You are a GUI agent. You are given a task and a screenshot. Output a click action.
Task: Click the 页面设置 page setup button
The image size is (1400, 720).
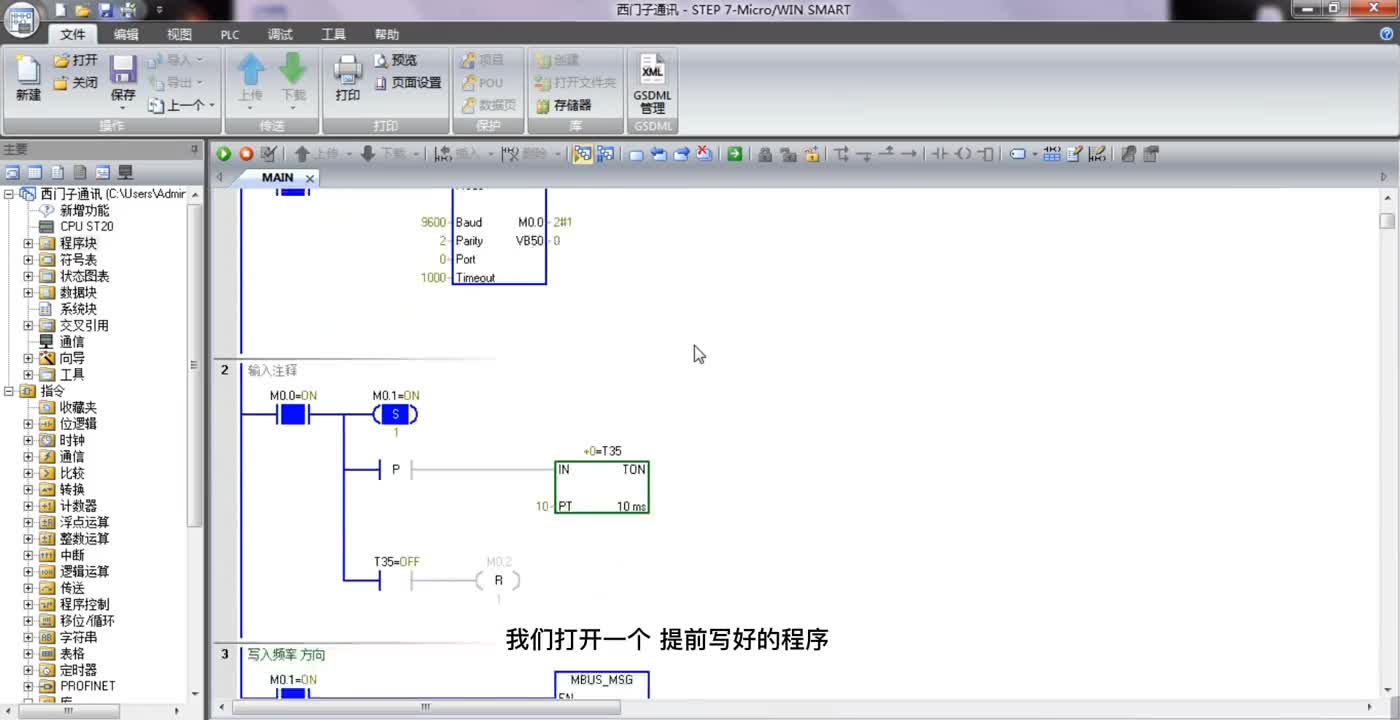tap(407, 83)
